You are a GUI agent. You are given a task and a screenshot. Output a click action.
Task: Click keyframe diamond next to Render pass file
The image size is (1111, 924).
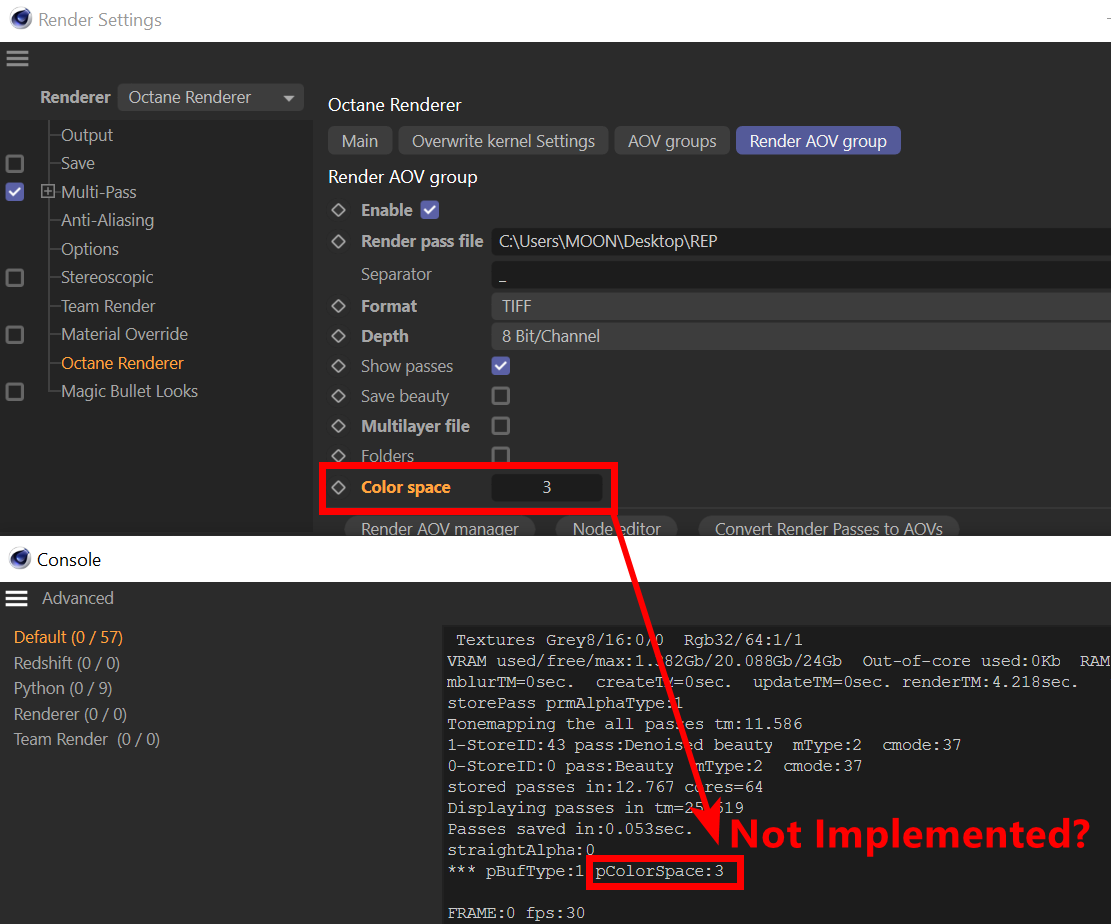coord(339,241)
